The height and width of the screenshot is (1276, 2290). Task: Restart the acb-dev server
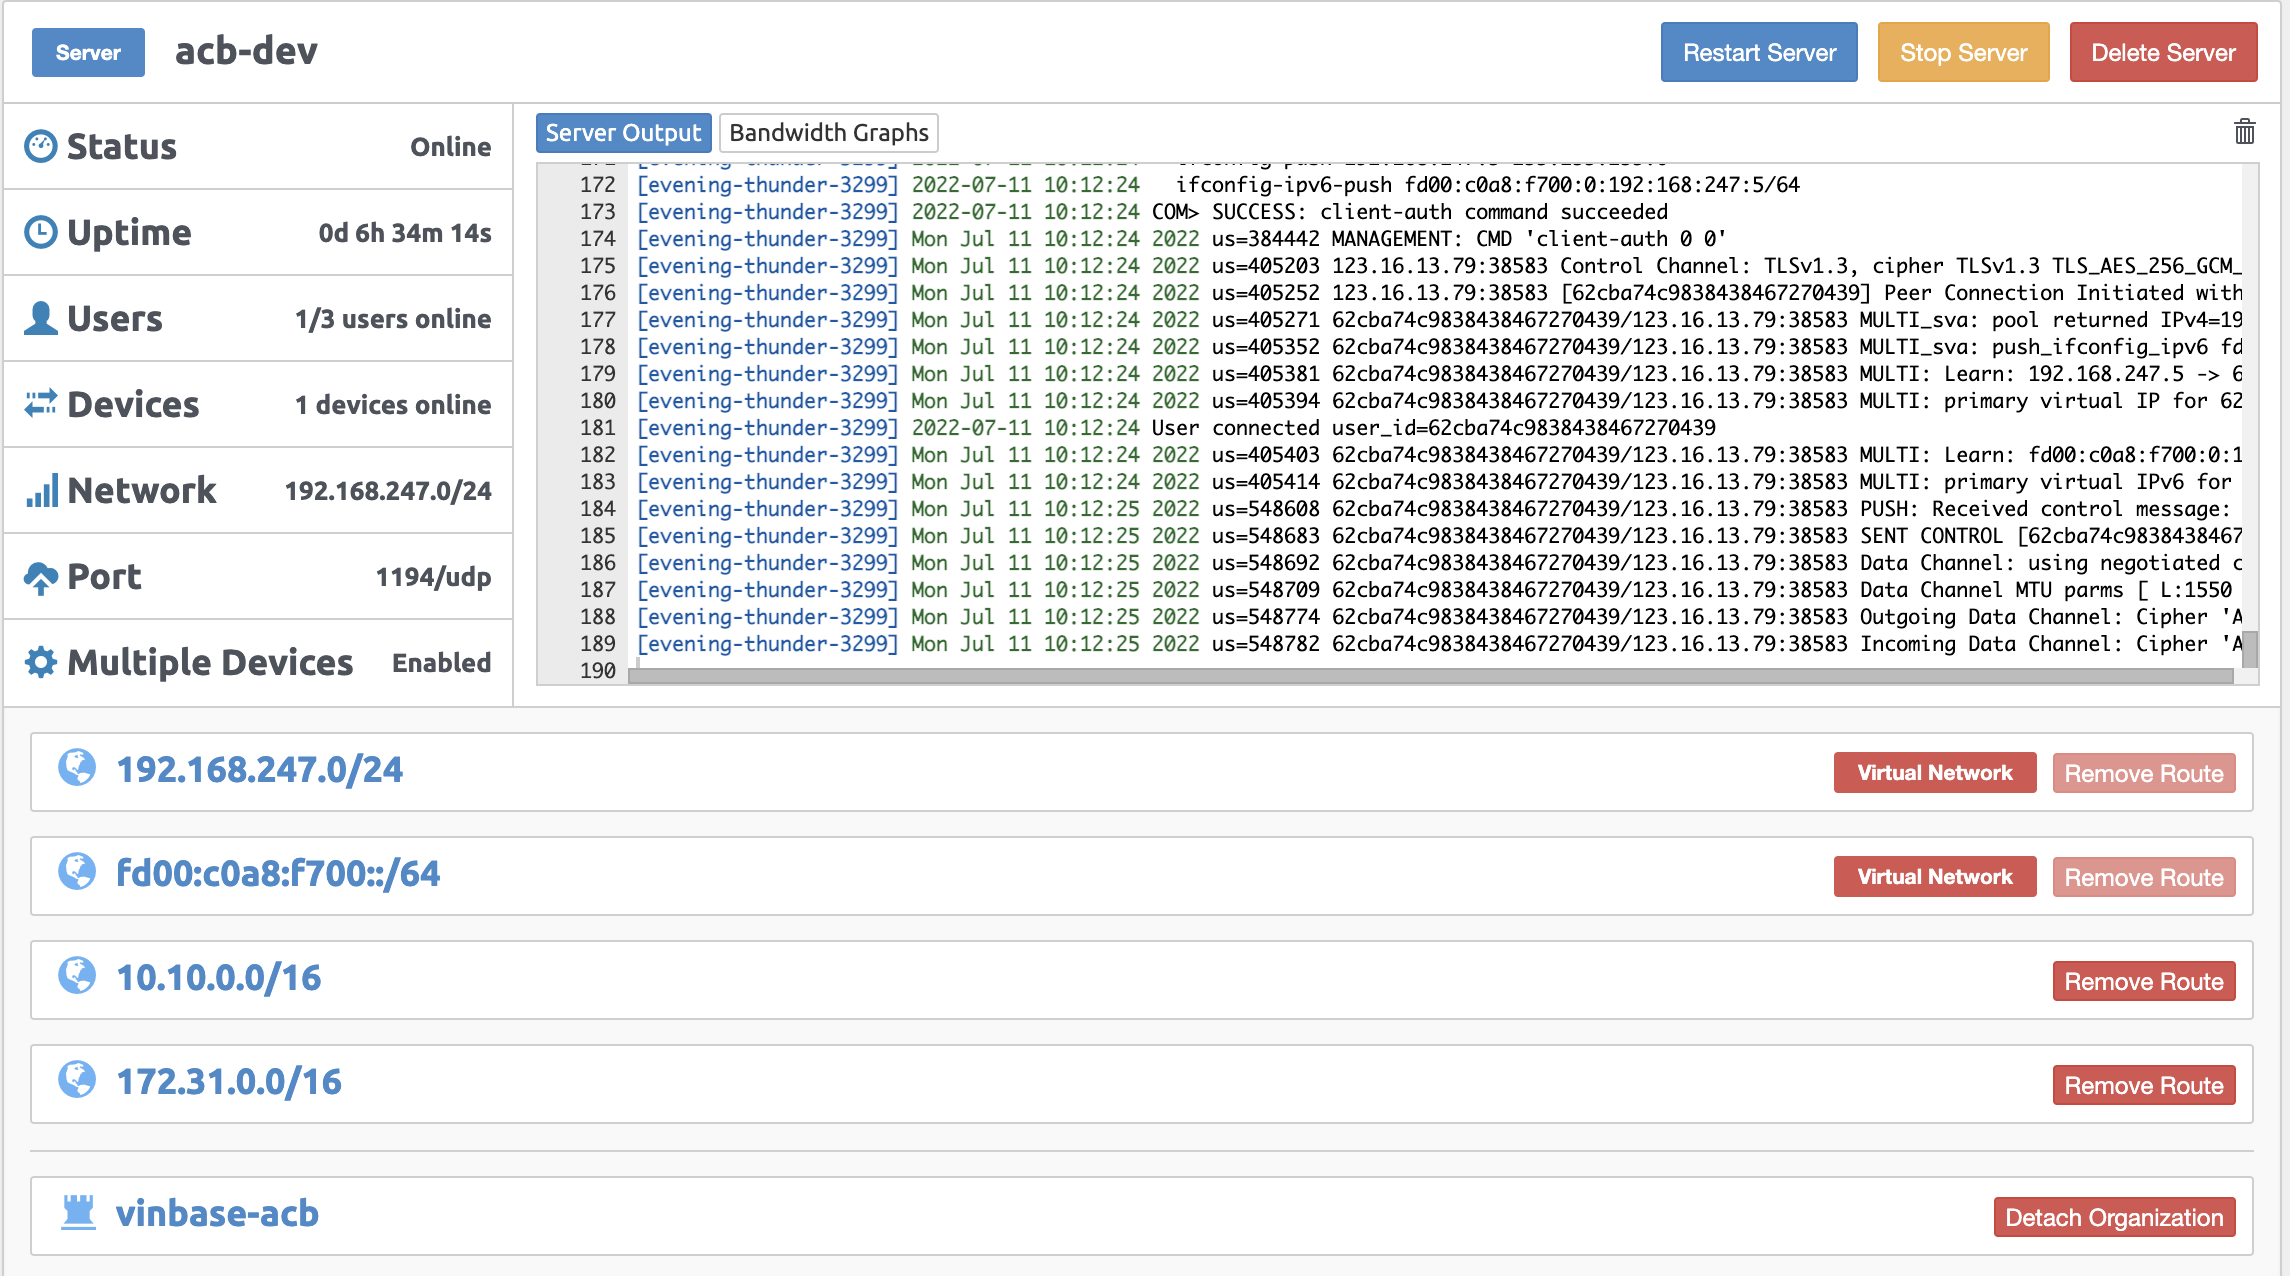coord(1759,52)
